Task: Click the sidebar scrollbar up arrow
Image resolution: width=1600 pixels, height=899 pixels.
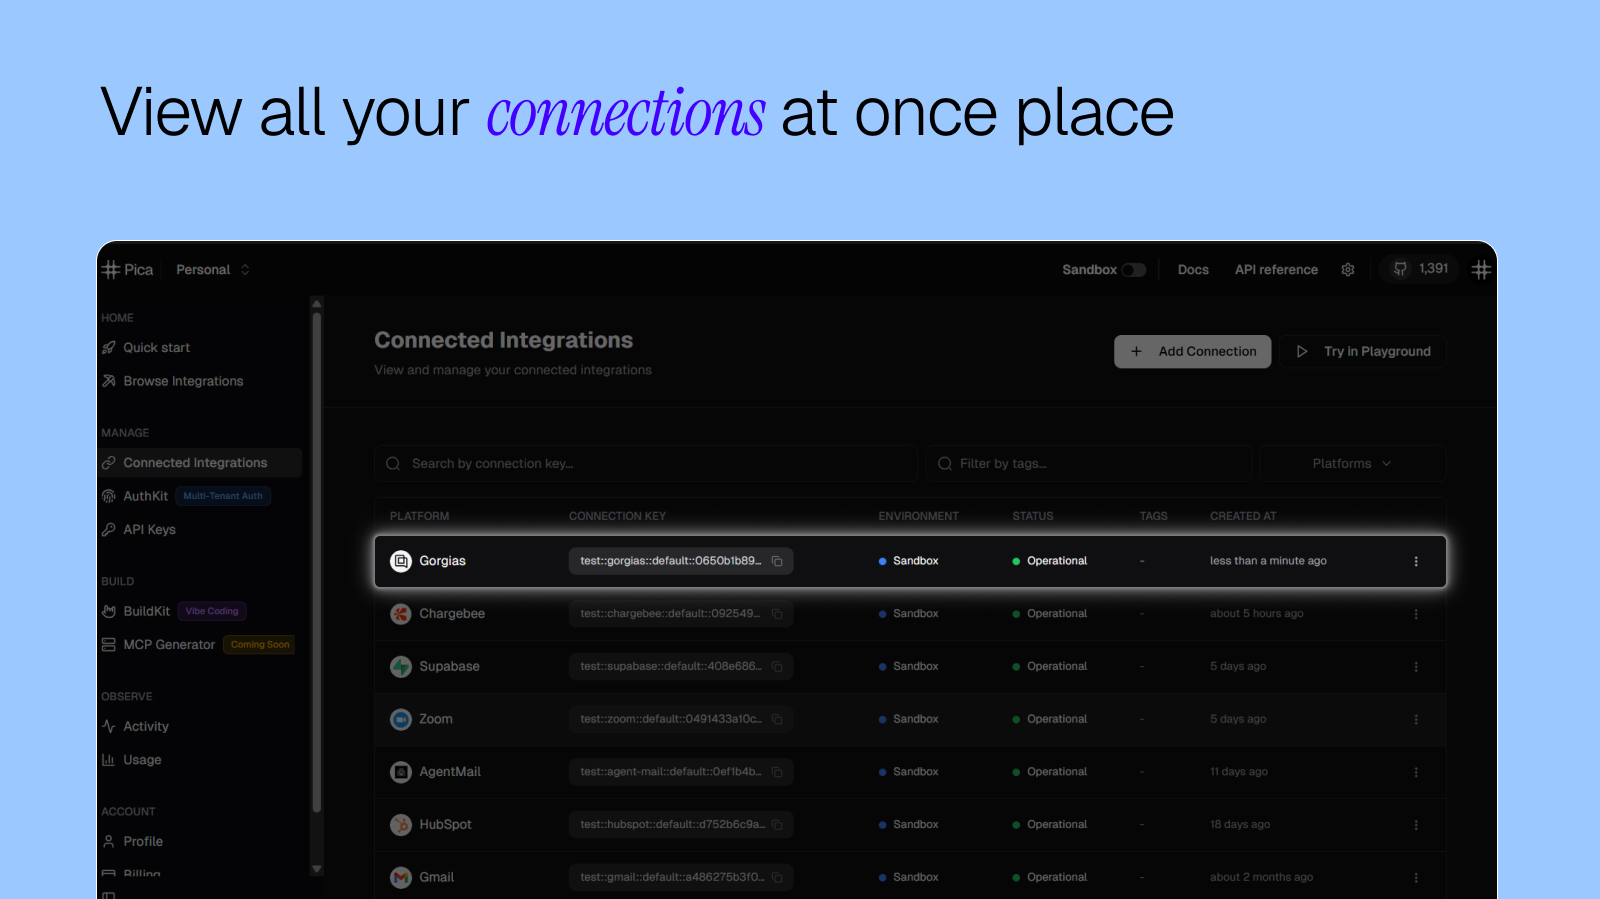Action: [317, 303]
